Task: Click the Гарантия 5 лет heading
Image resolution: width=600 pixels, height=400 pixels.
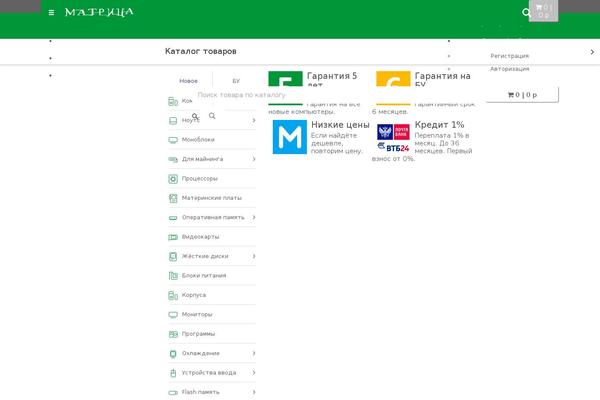Action: 332,78
